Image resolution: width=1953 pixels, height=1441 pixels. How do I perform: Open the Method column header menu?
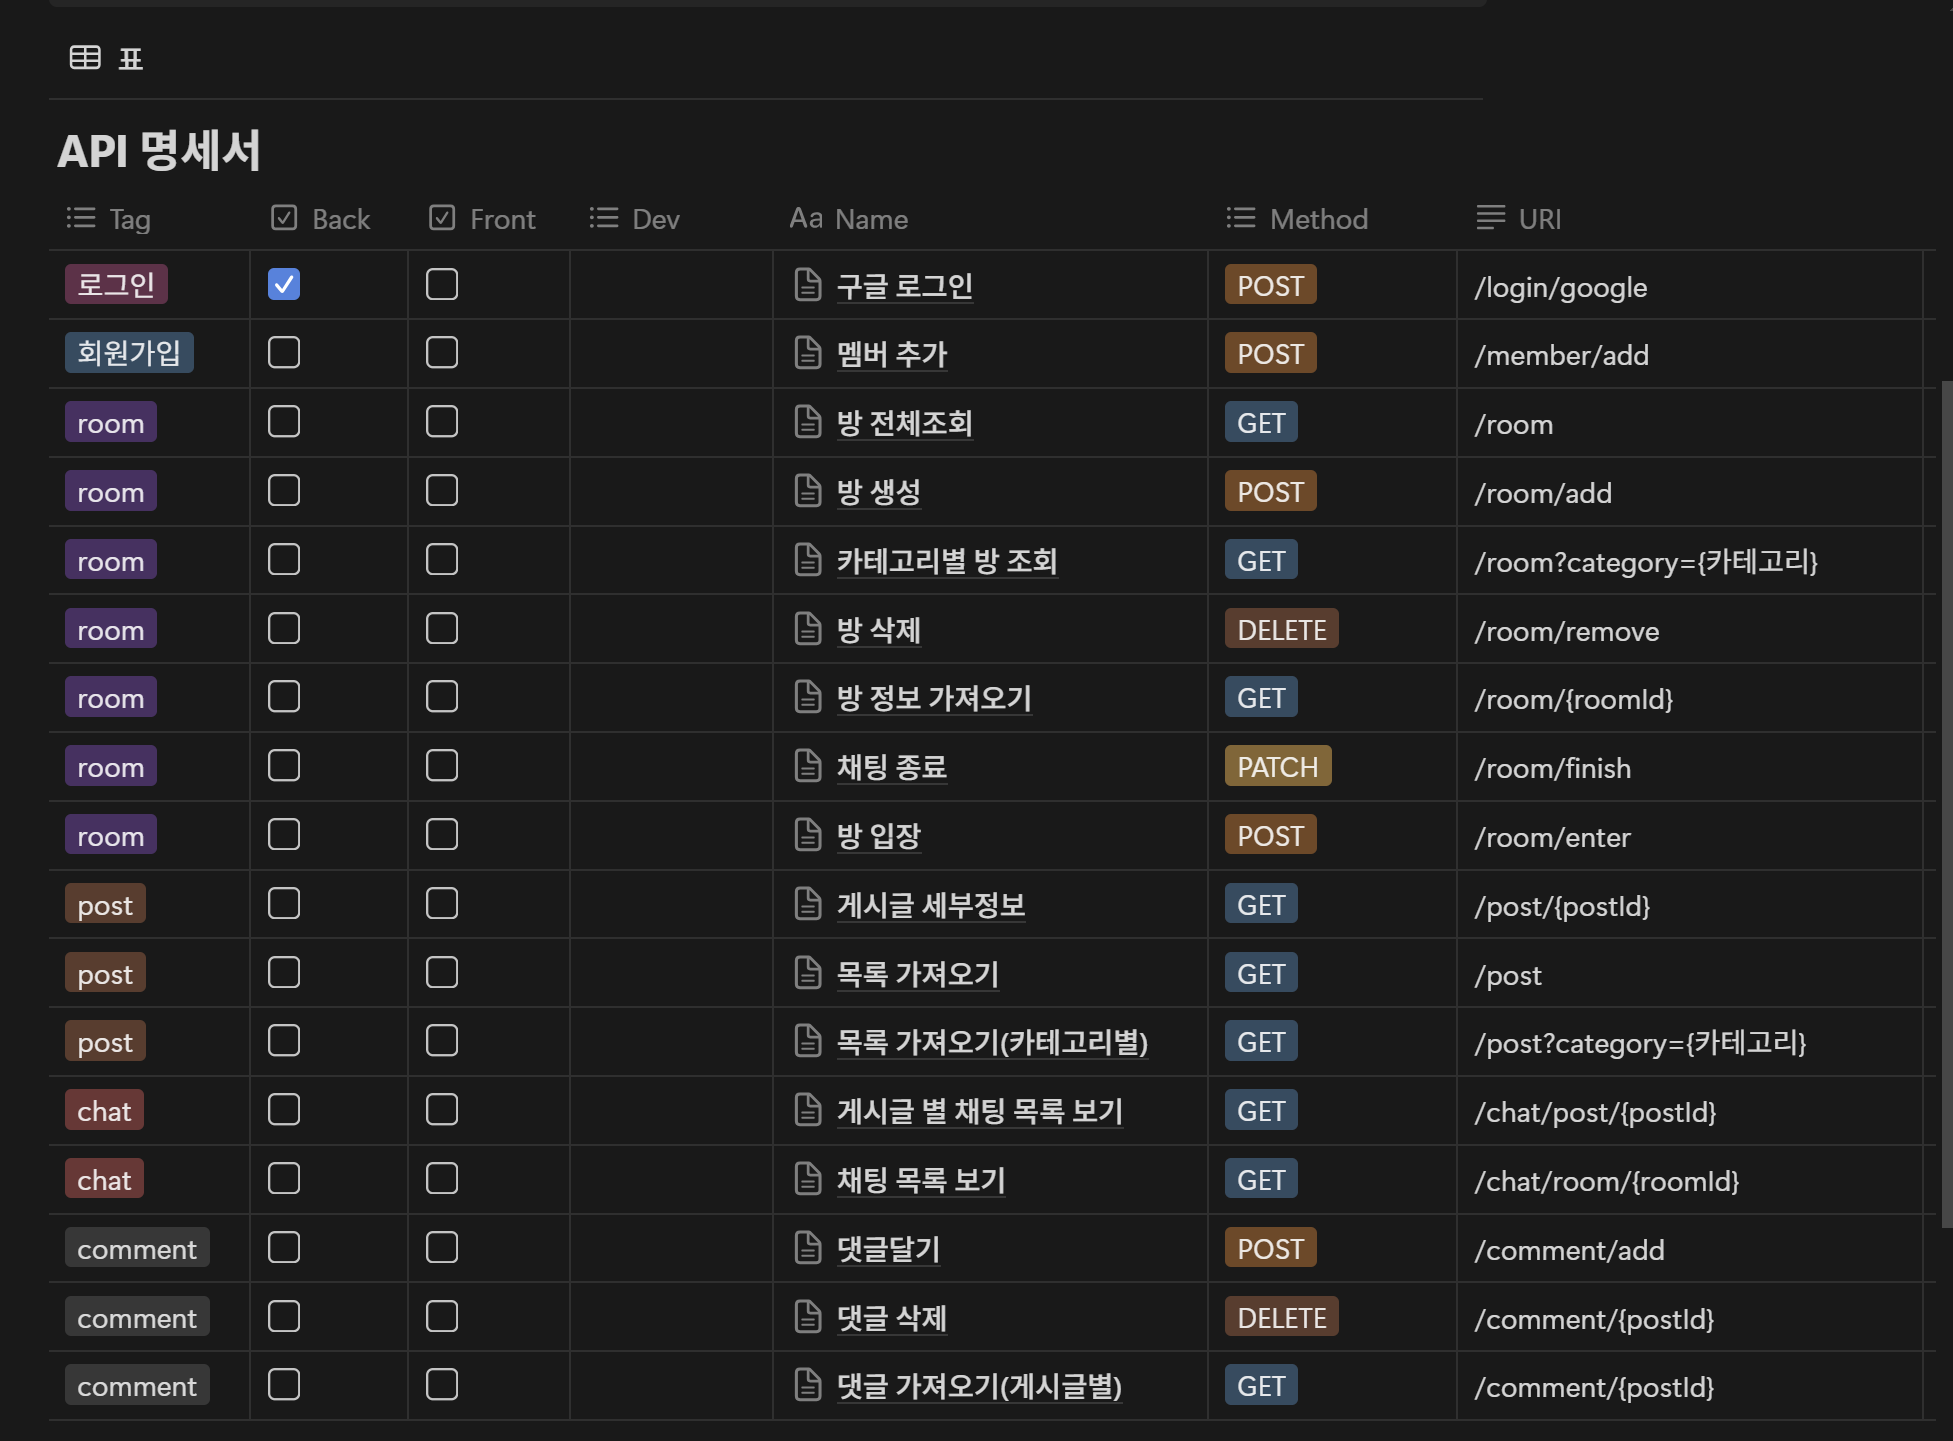1317,219
